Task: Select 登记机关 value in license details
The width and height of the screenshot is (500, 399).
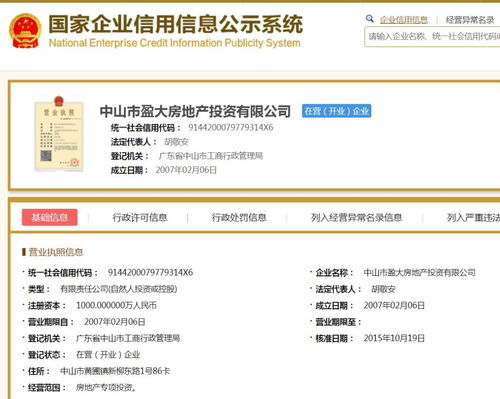Action: [128, 338]
